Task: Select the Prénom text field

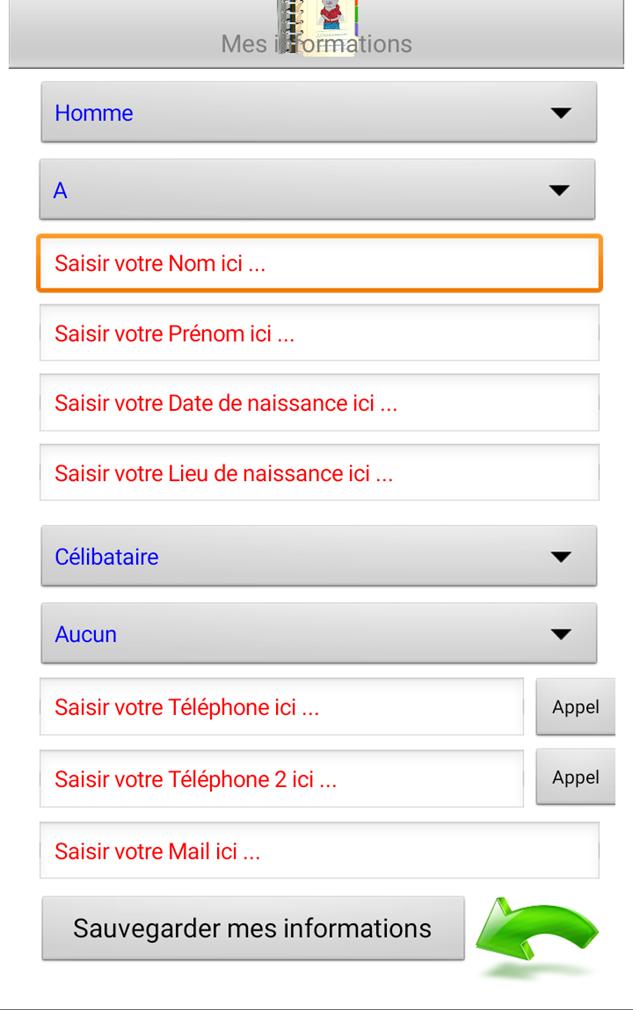Action: click(319, 333)
